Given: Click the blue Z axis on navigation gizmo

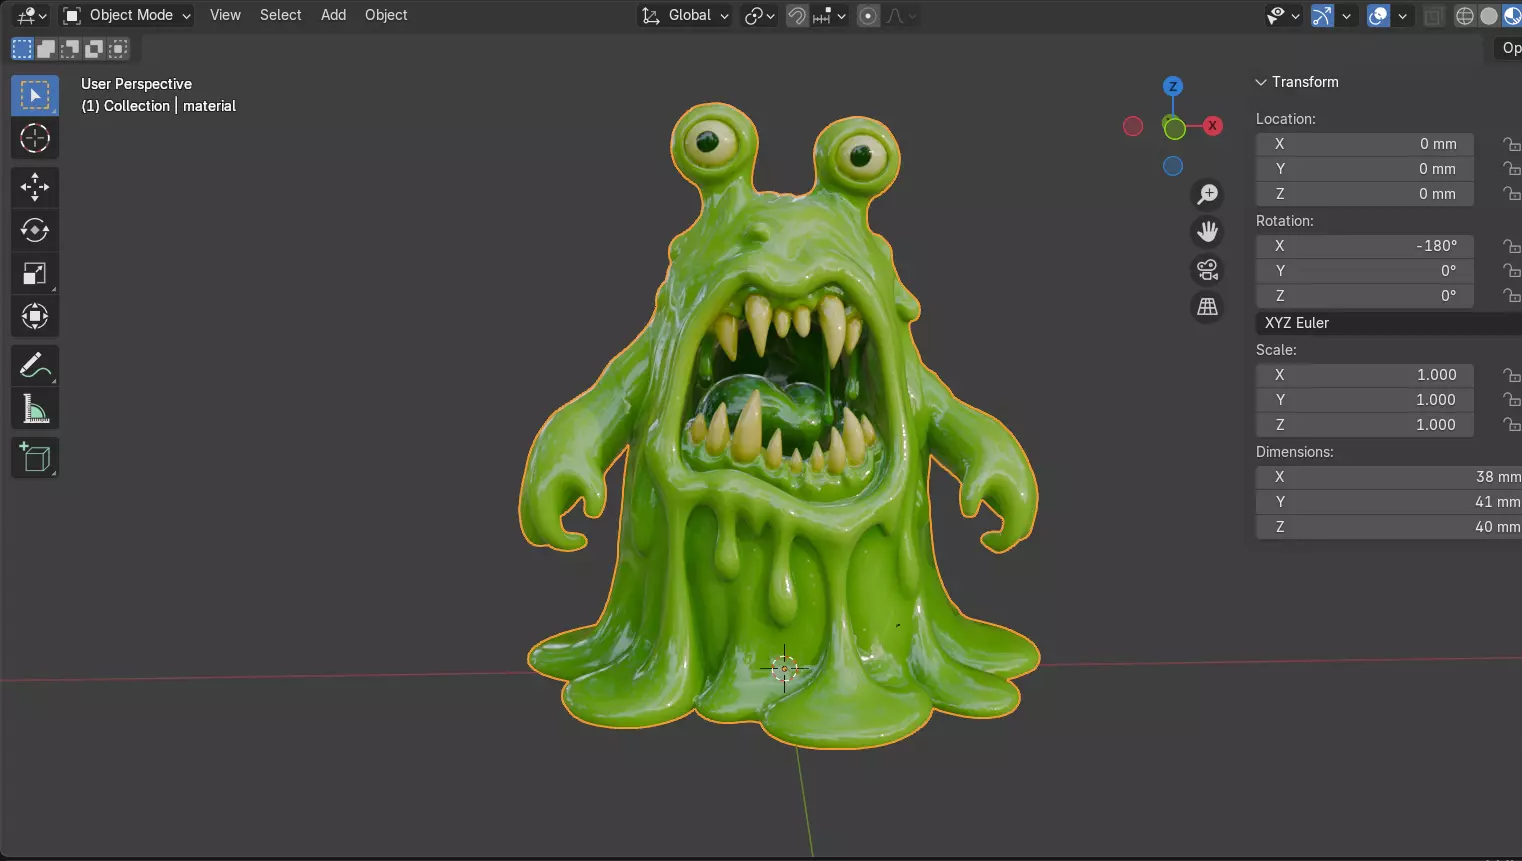Looking at the screenshot, I should (1173, 86).
